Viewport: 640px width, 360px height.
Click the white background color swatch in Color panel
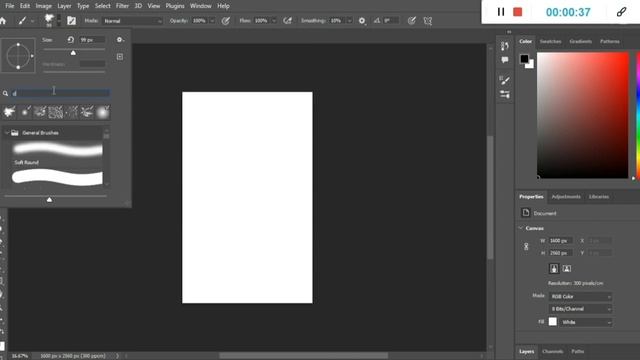click(x=530, y=65)
